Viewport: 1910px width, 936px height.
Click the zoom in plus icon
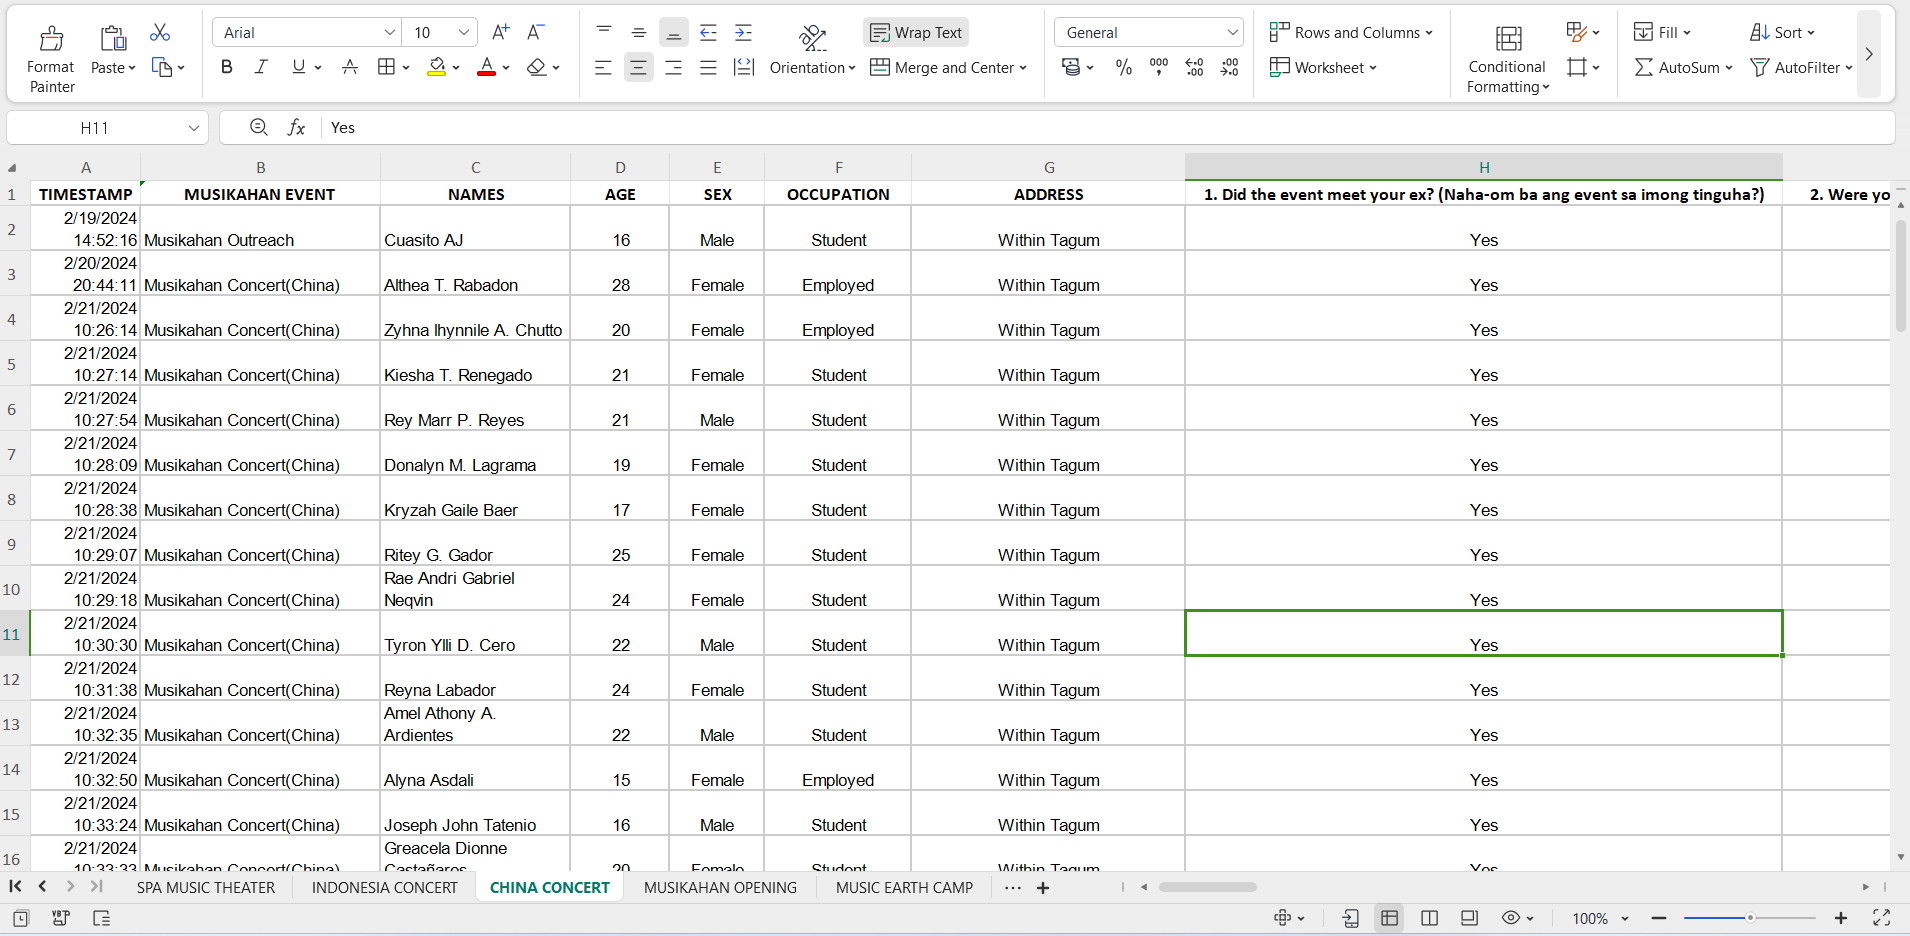tap(1841, 918)
